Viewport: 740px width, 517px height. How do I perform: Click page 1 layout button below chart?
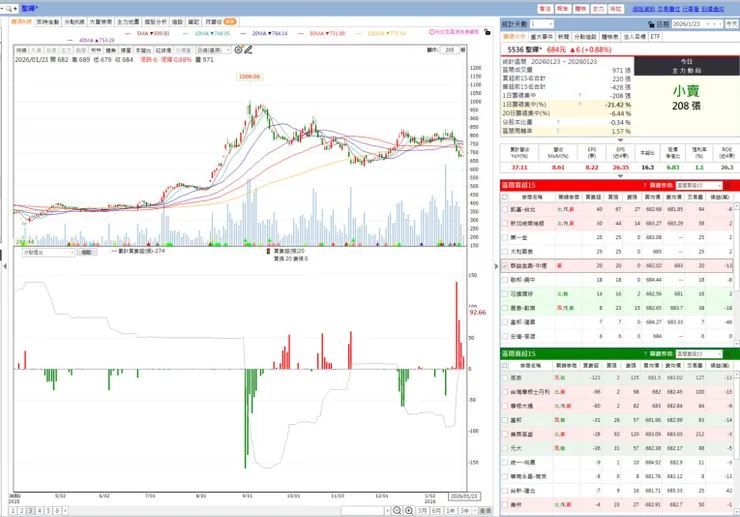click(x=13, y=510)
